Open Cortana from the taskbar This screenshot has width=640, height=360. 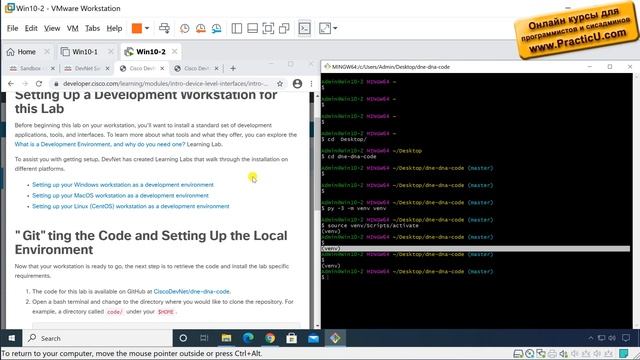point(183,338)
